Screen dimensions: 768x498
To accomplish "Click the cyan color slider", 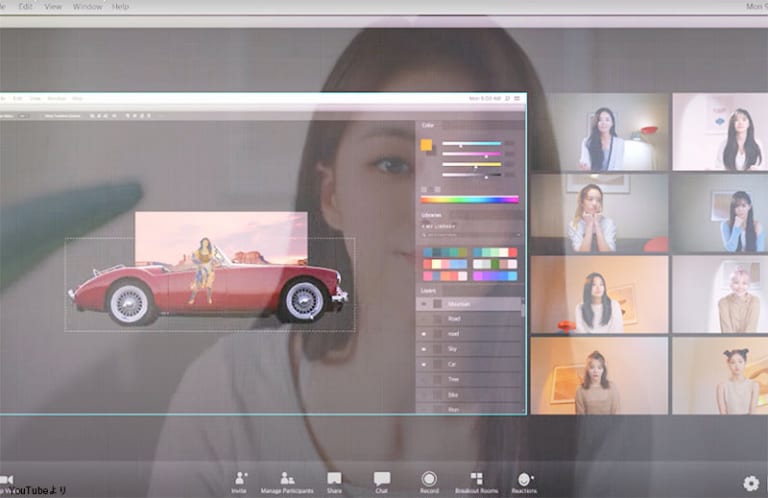I will (472, 144).
